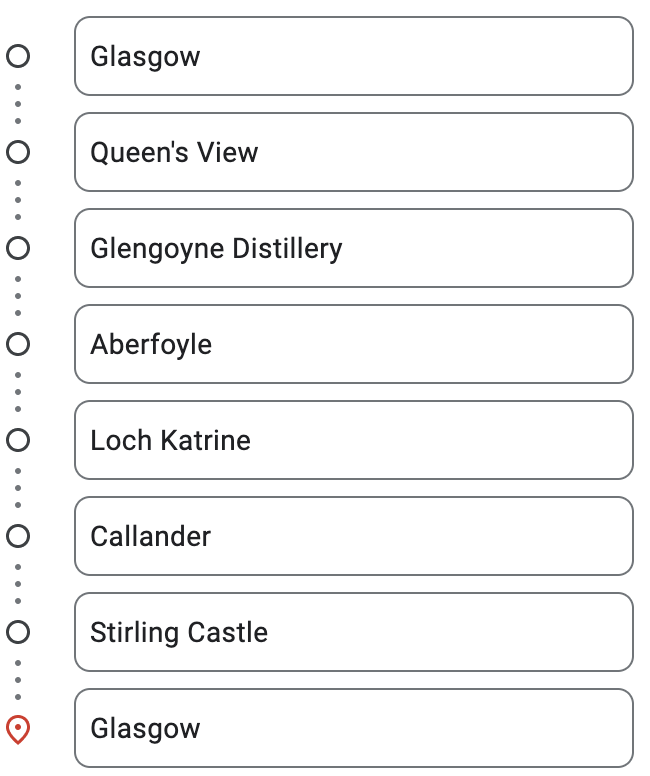Click the waypoint circle beside Callander
This screenshot has height=776, width=650.
click(x=18, y=536)
